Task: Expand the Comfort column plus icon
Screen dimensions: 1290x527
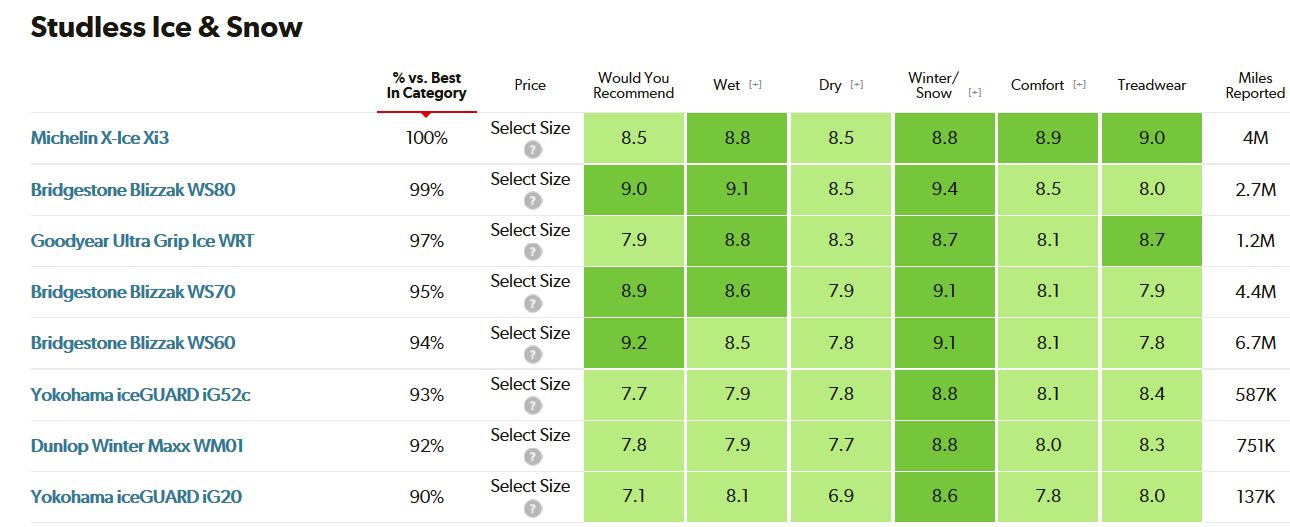Action: click(x=1079, y=85)
